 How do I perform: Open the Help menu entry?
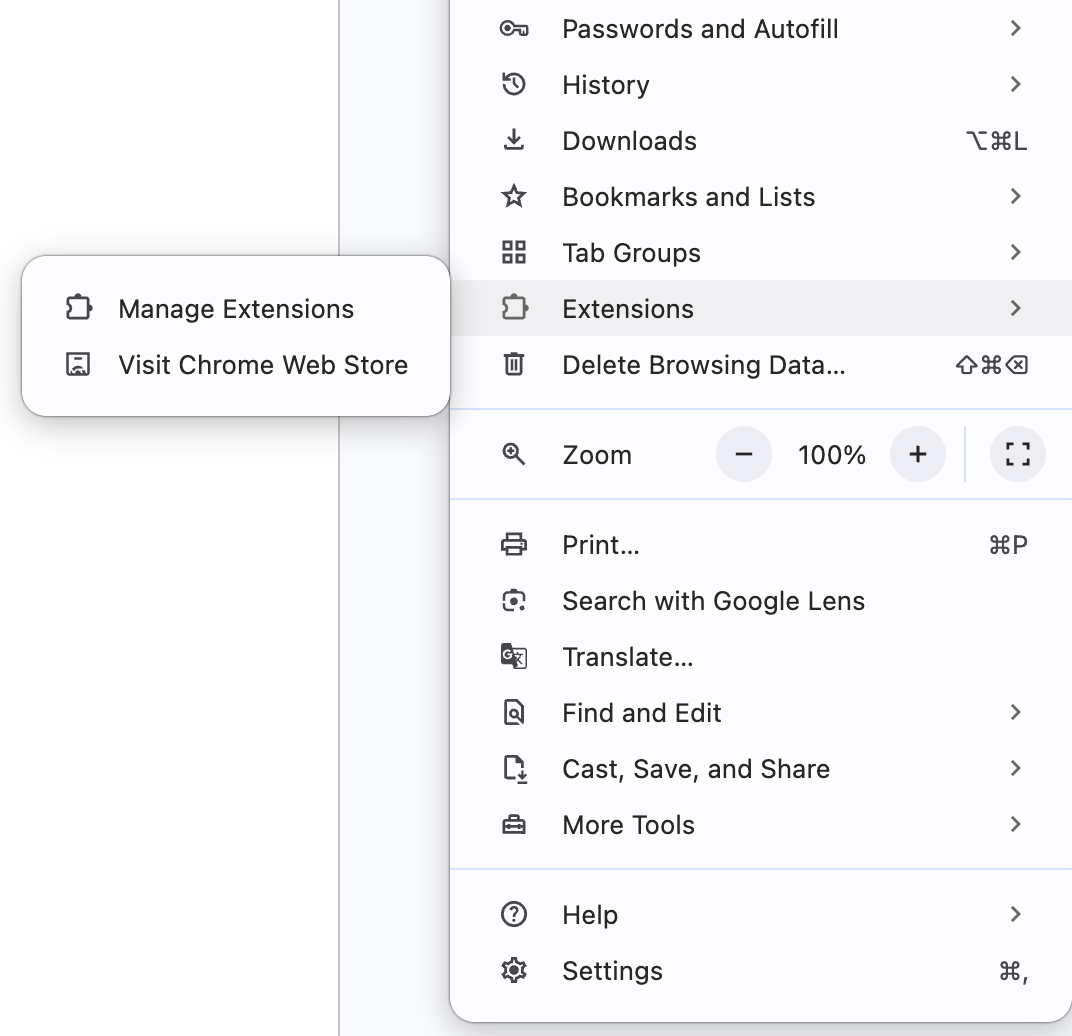pos(590,915)
